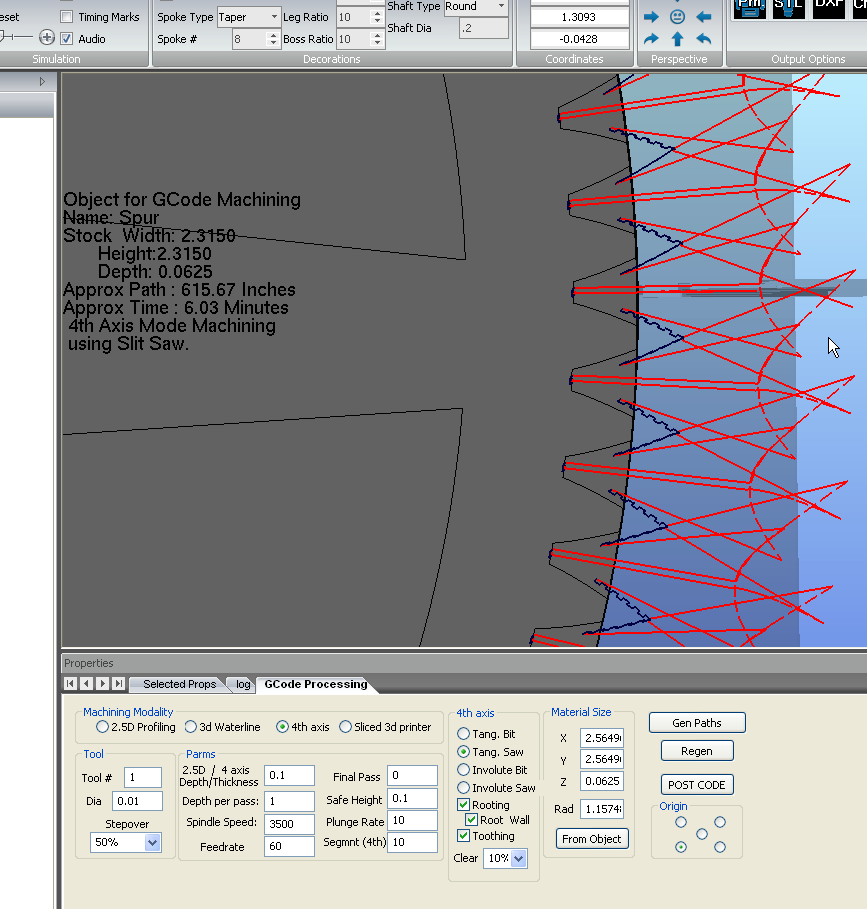Image resolution: width=867 pixels, height=909 pixels.
Task: Jump to first tab using tab-scroll icon
Action: click(70, 684)
